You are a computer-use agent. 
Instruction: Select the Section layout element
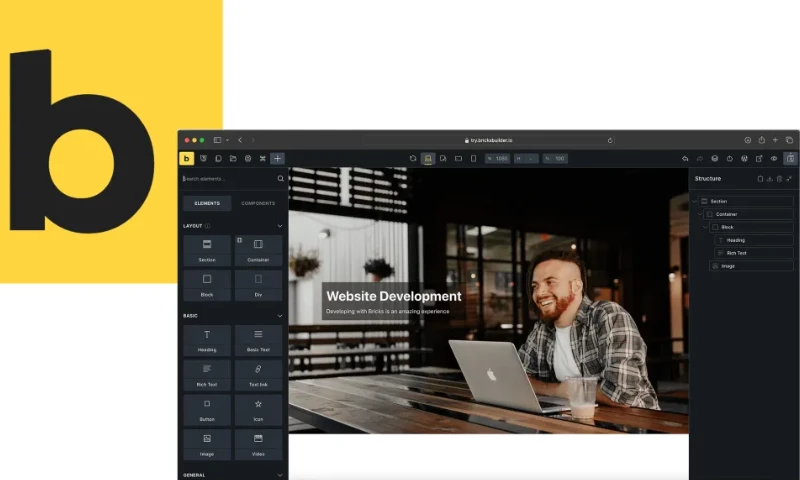click(x=207, y=250)
